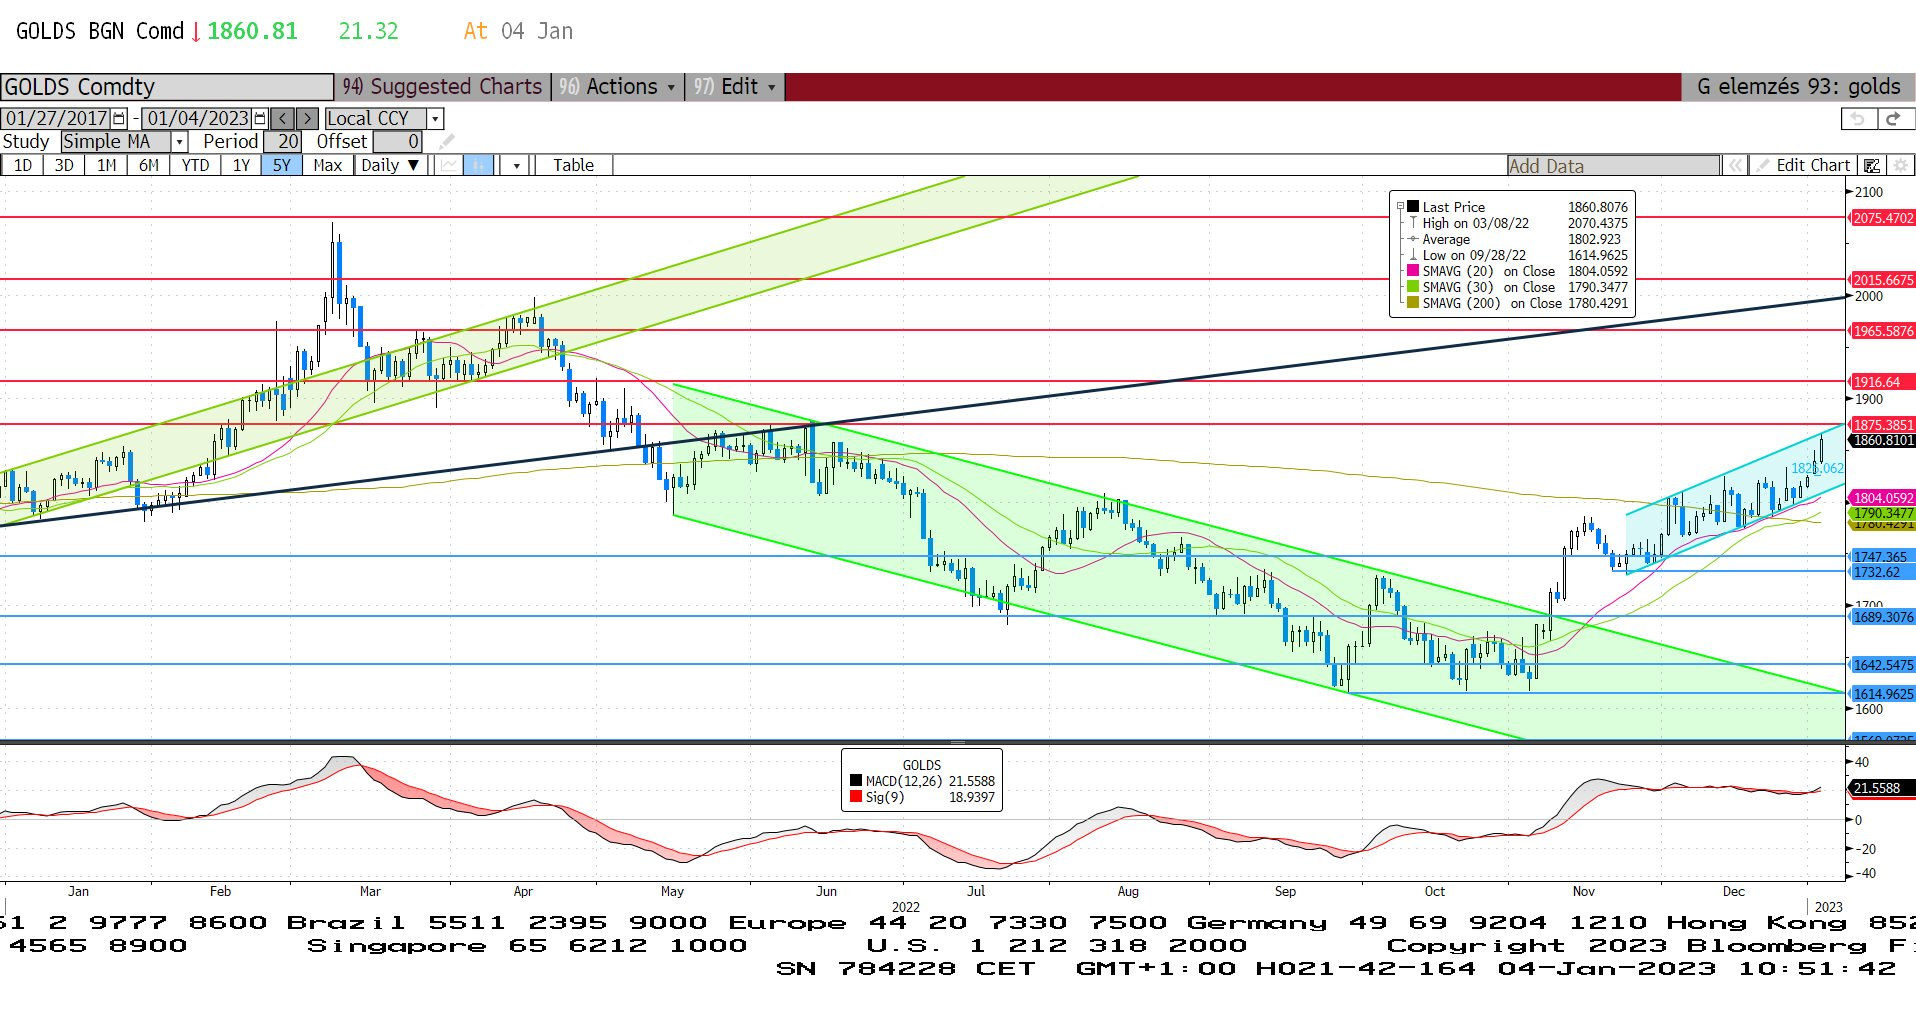Image resolution: width=1916 pixels, height=1024 pixels.
Task: Click the Average legend row
Action: (1518, 239)
